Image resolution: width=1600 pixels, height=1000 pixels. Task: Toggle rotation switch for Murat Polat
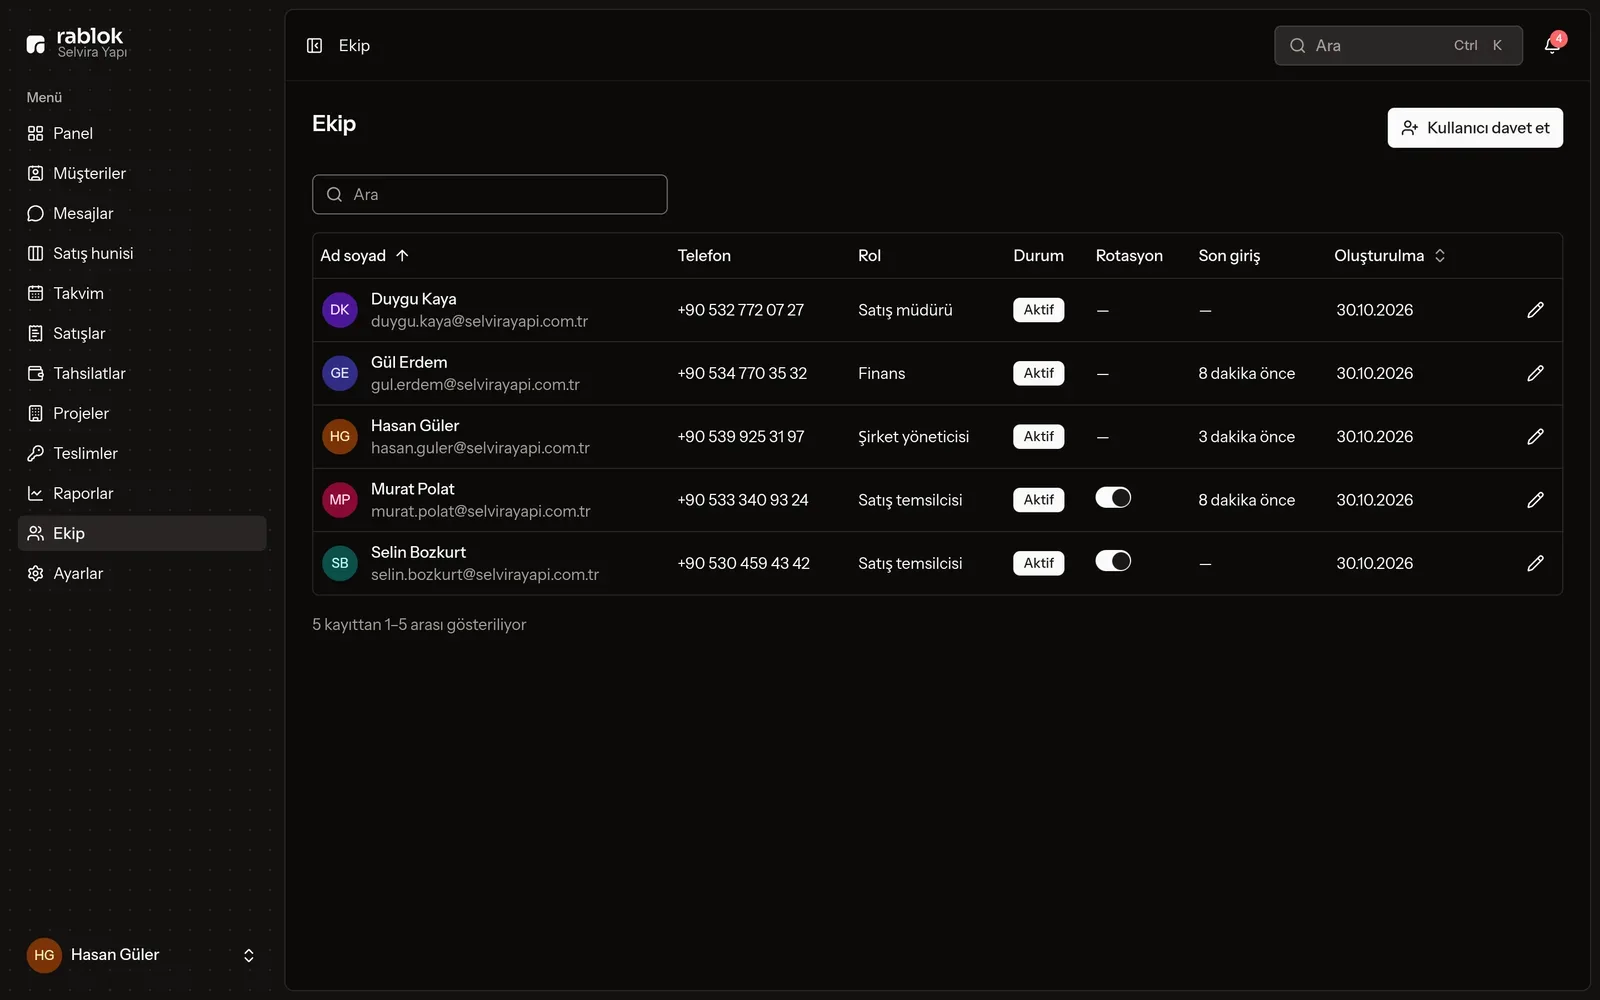click(x=1113, y=498)
